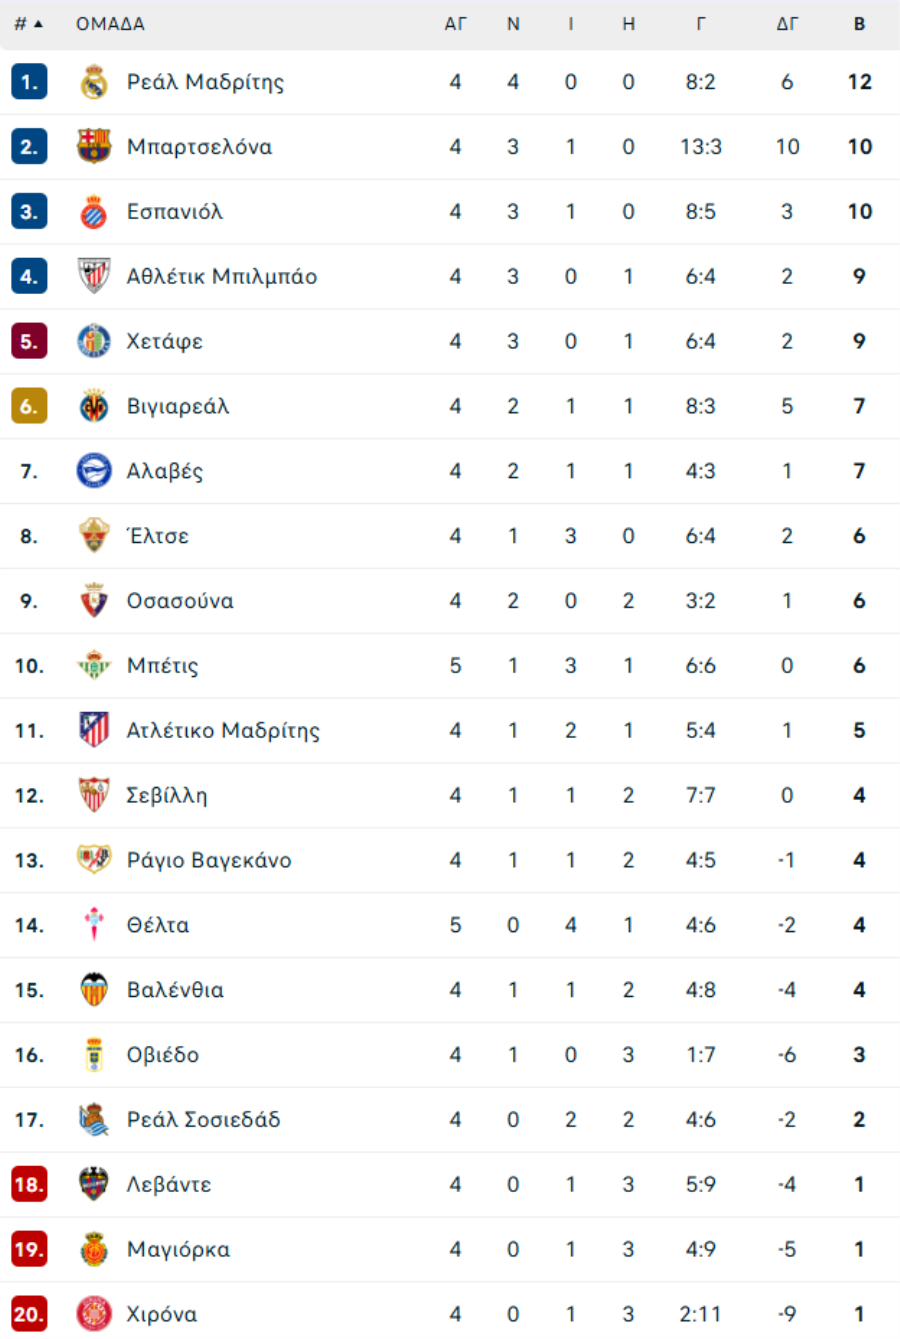This screenshot has width=900, height=1339.
Task: Click the Valencia bat crest icon
Action: tap(94, 989)
